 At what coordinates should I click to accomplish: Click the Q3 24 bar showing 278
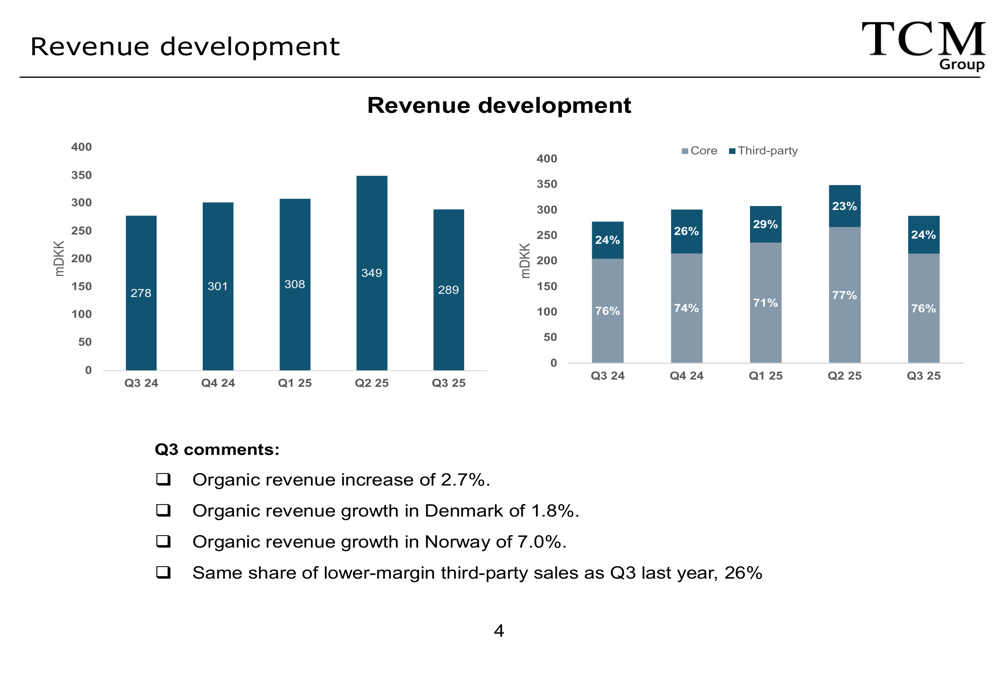coord(141,293)
